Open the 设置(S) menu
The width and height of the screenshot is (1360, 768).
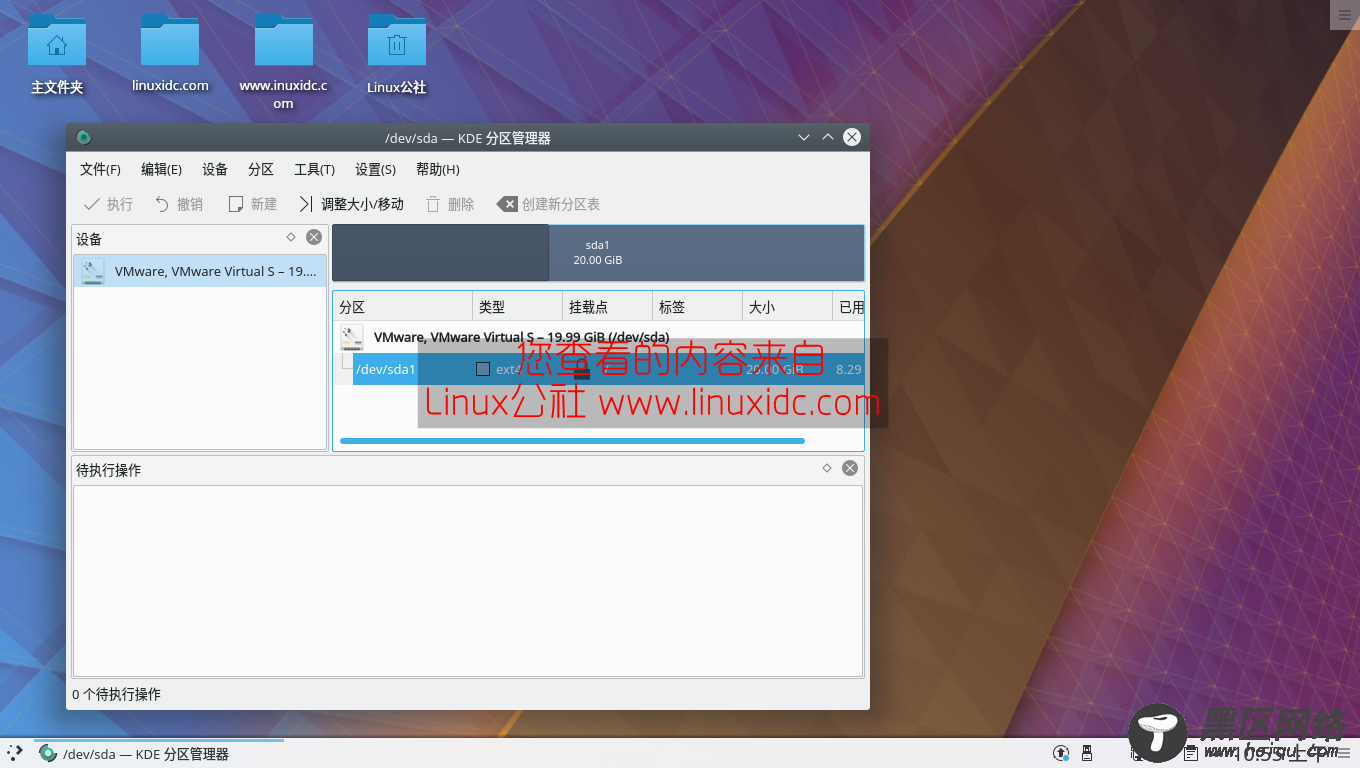point(375,169)
